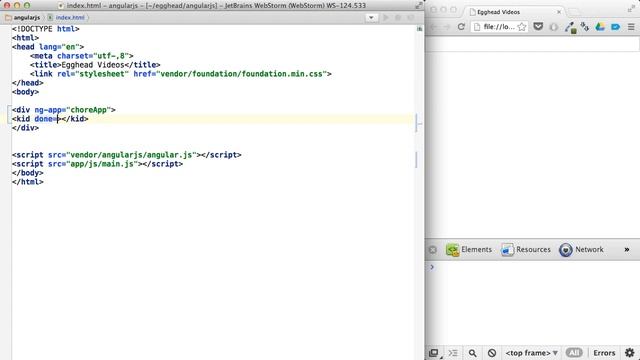
Task: Click the foundation.min.css link line
Action: point(181,74)
